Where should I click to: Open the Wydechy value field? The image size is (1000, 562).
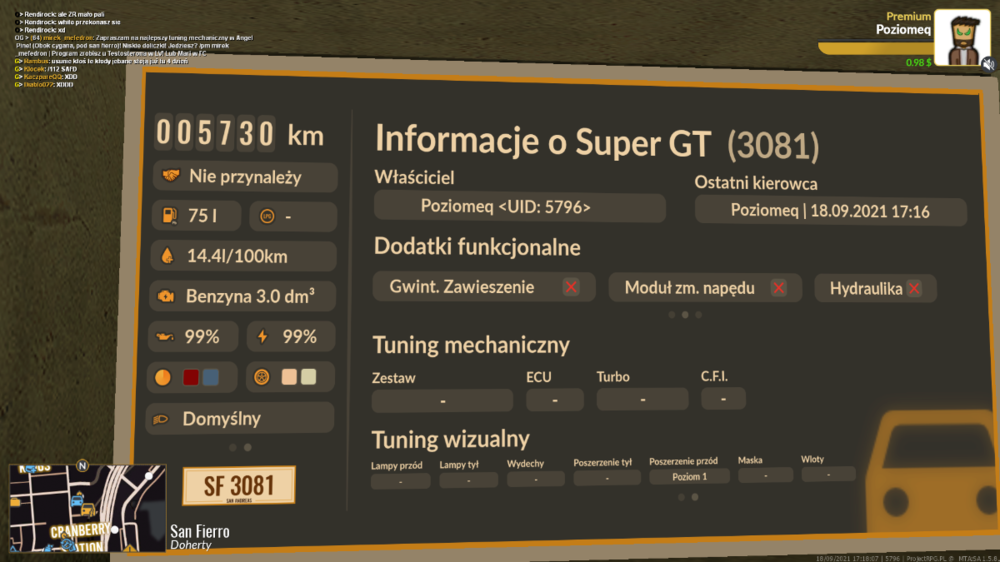click(536, 479)
